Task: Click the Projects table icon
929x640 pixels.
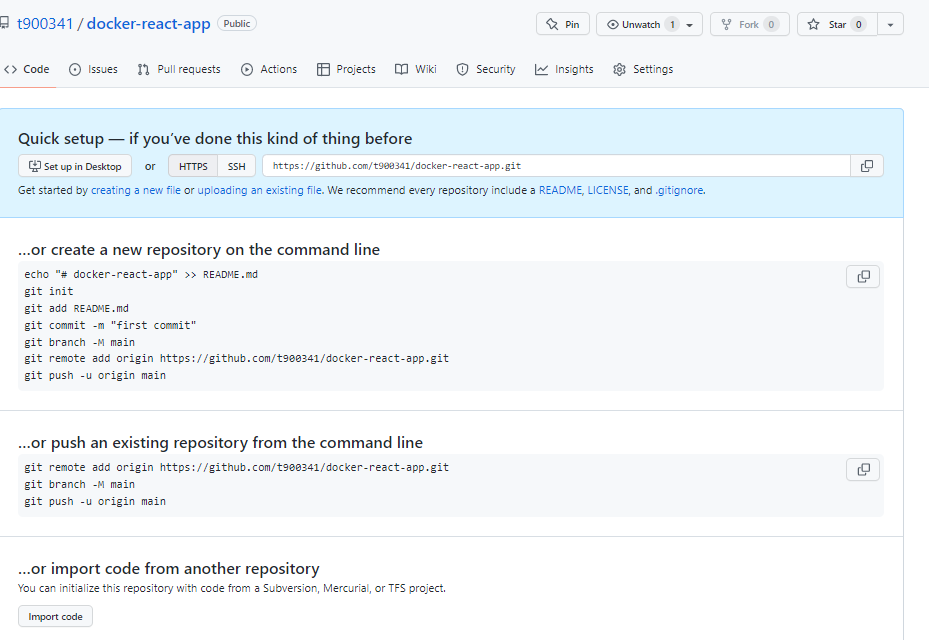Action: pyautogui.click(x=323, y=69)
